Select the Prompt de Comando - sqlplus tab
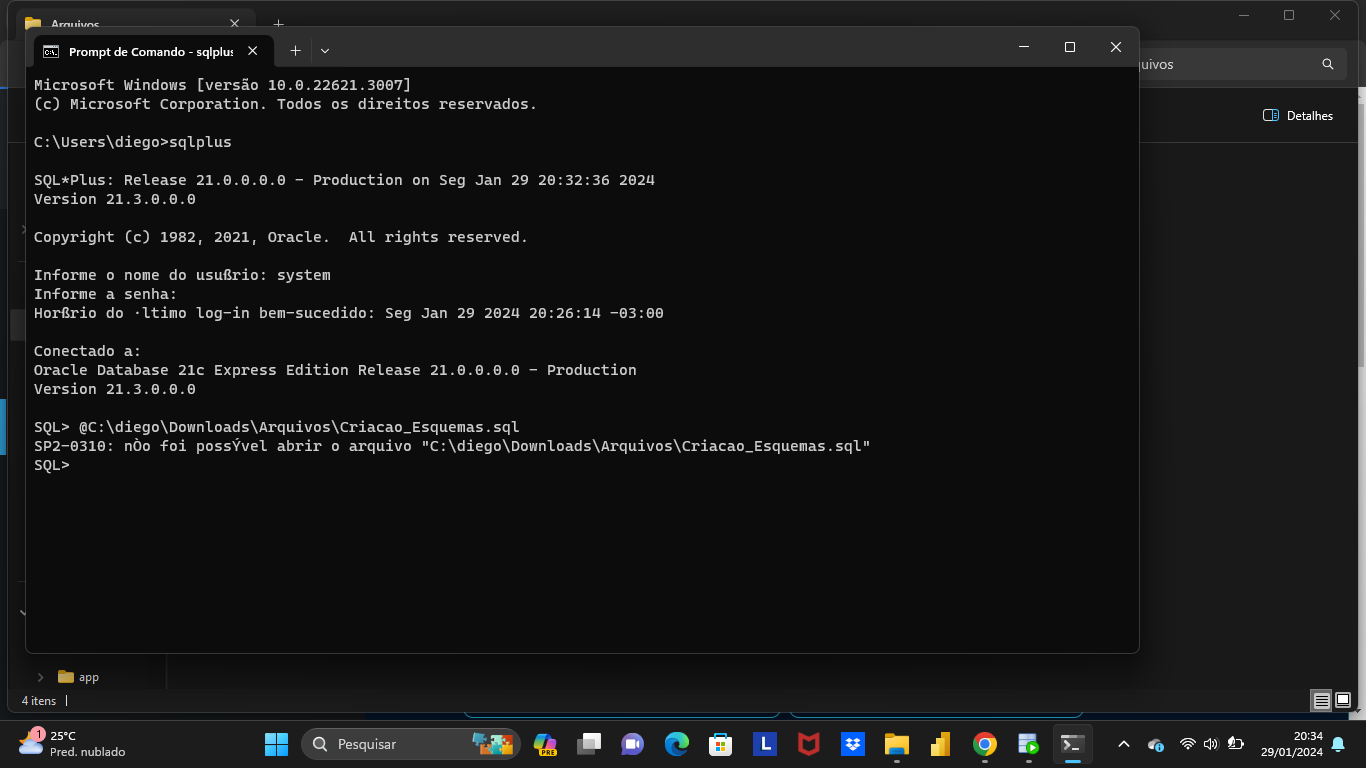The image size is (1366, 768). click(x=152, y=51)
